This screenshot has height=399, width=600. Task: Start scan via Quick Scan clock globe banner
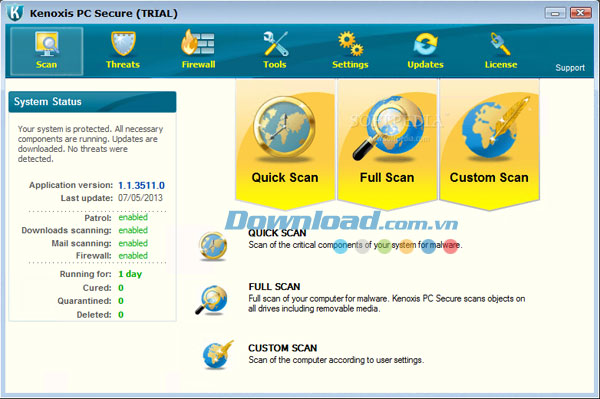(x=285, y=144)
